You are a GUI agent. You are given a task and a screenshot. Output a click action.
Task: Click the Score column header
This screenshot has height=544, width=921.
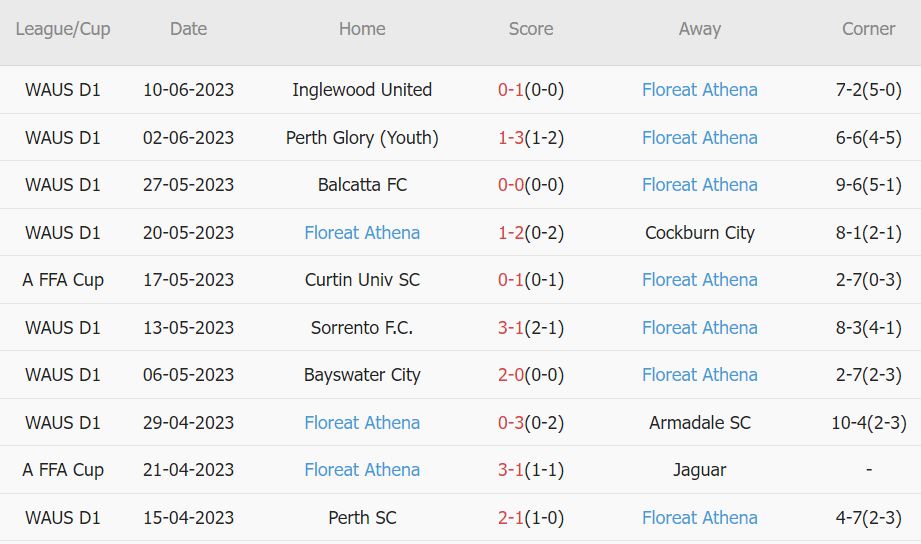pyautogui.click(x=531, y=29)
